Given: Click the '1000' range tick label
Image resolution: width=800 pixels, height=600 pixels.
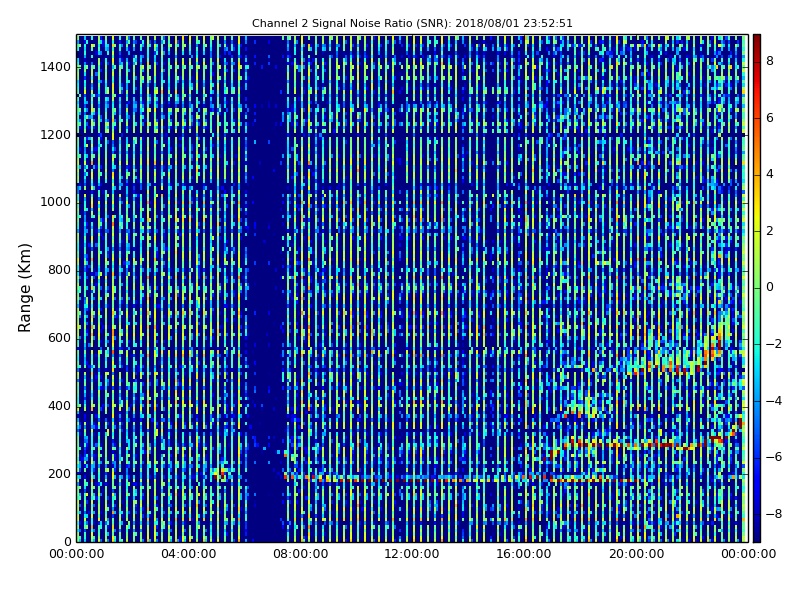Looking at the screenshot, I should coord(56,202).
